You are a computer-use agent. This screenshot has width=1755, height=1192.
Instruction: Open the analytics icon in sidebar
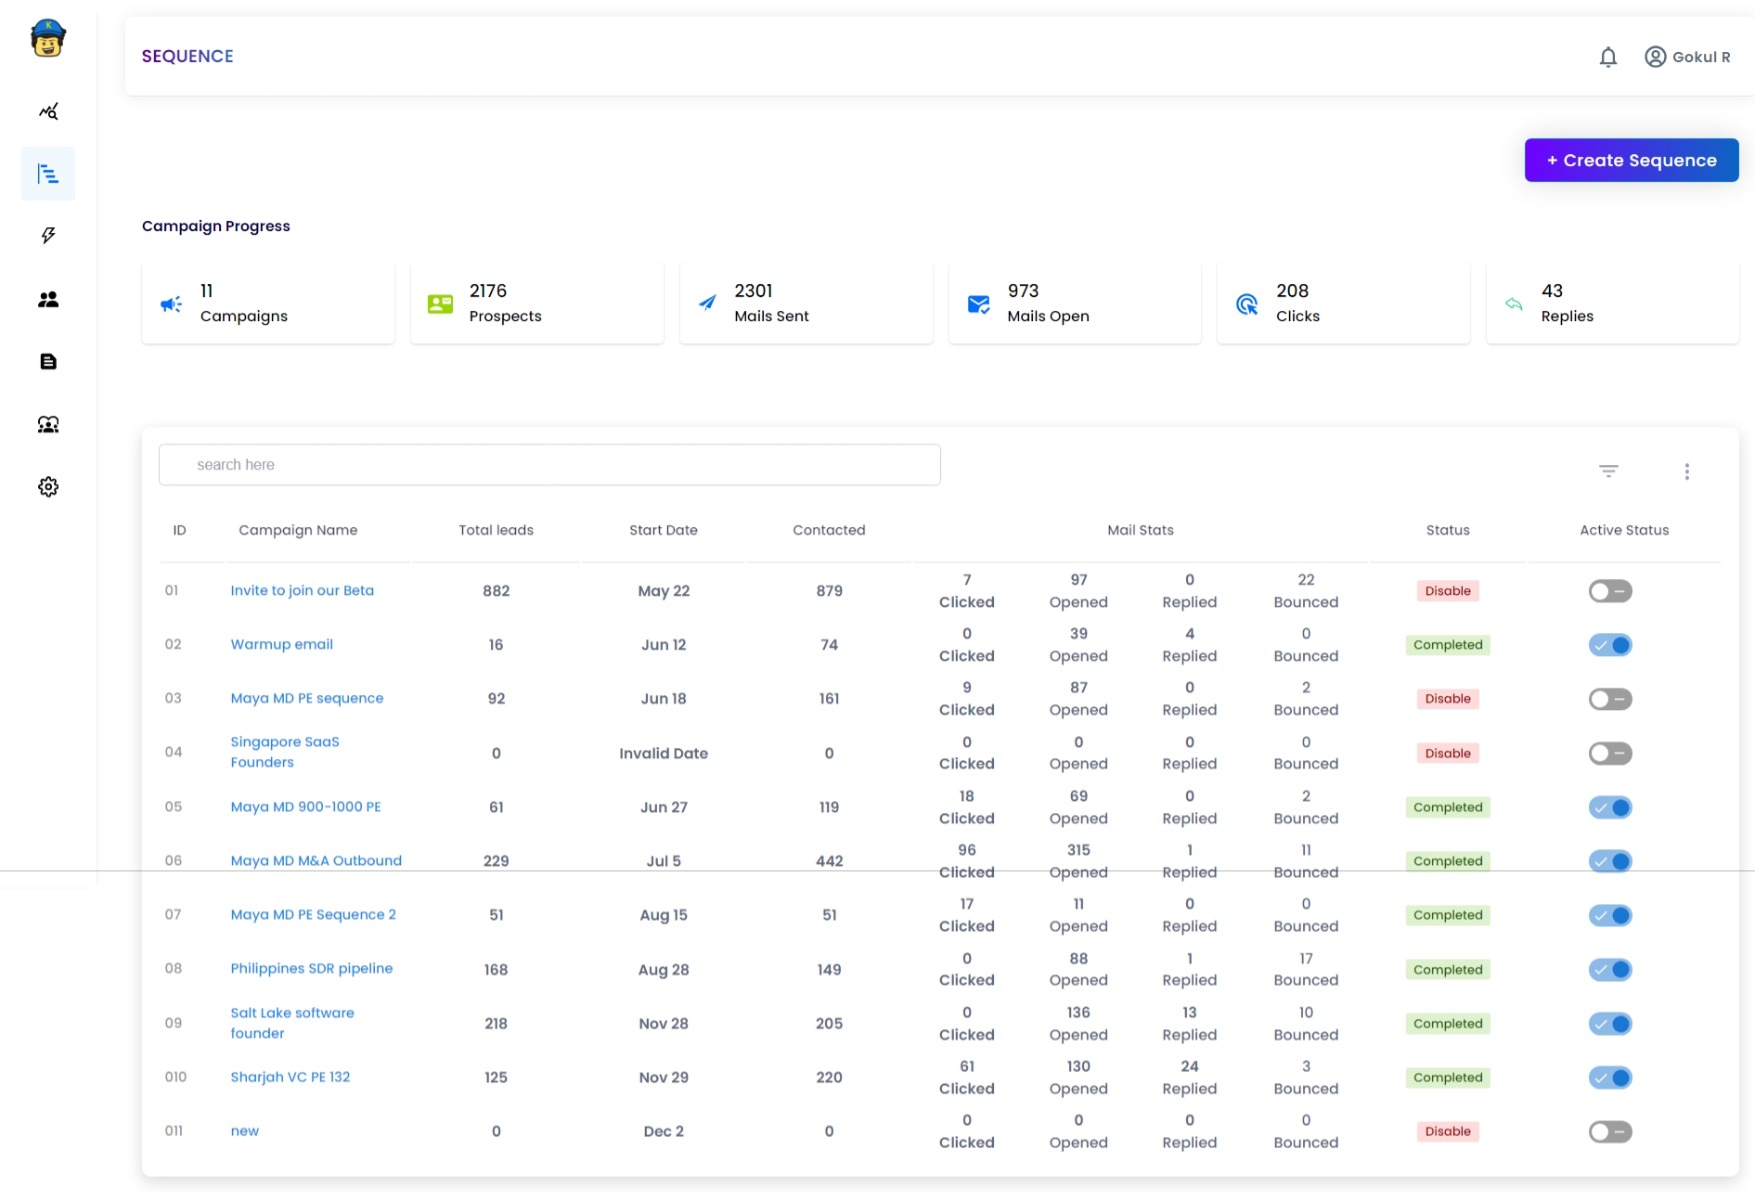48,111
